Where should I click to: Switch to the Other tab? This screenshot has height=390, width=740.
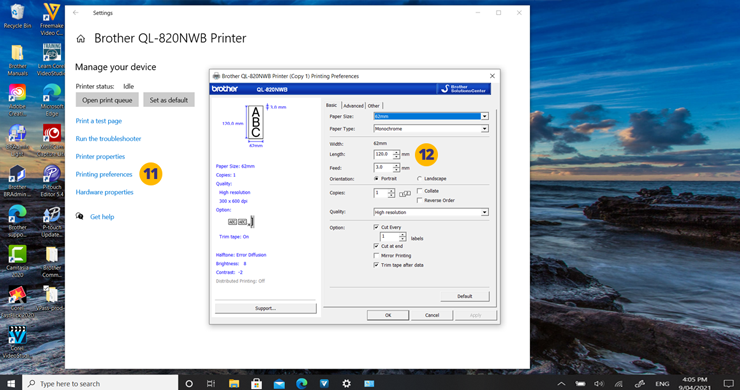point(374,106)
